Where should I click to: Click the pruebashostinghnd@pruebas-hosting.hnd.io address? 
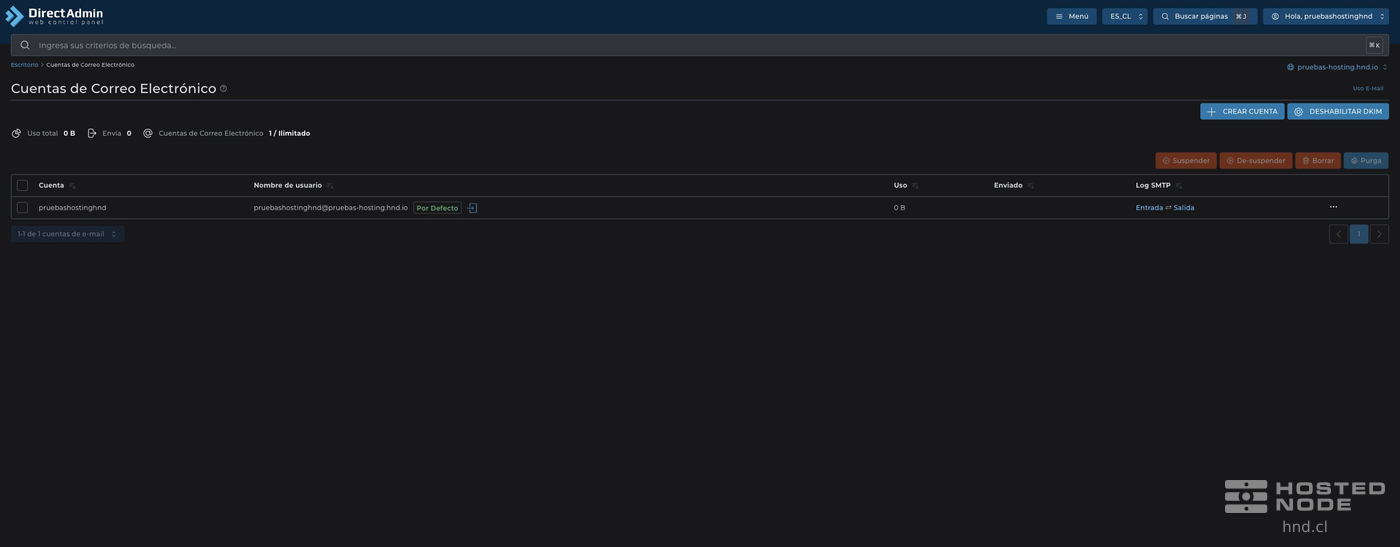[331, 208]
